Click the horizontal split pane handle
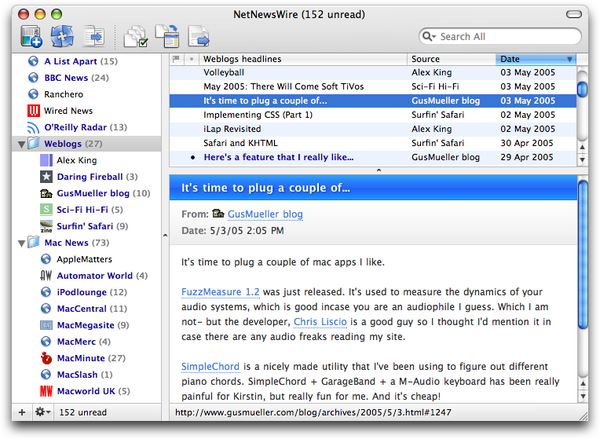 tap(378, 170)
